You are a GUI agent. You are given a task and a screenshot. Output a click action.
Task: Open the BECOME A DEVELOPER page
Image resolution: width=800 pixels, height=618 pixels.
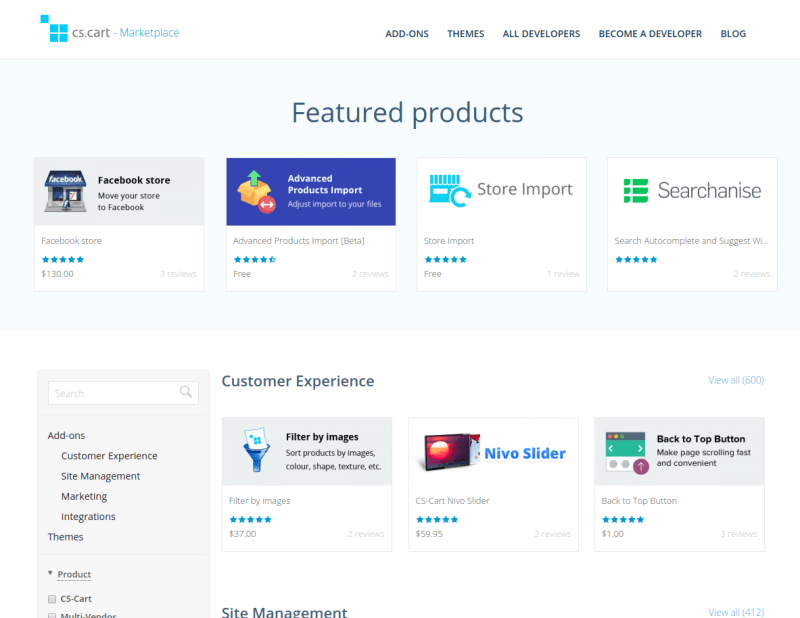click(x=650, y=33)
